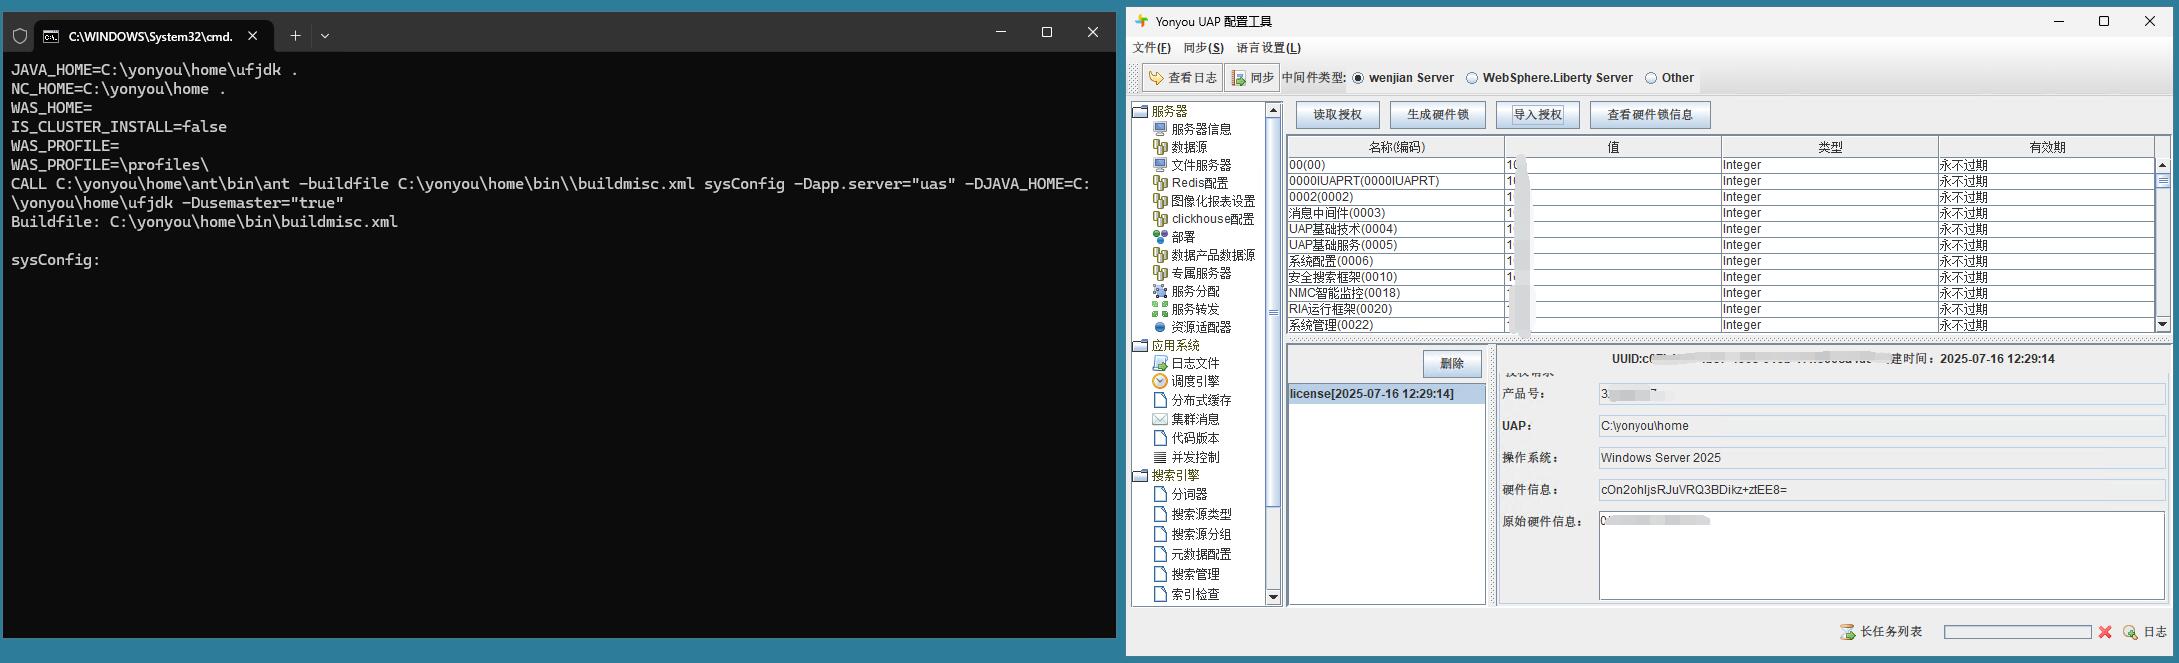Click the 硬件信息 text field
The image size is (2179, 663).
1881,490
